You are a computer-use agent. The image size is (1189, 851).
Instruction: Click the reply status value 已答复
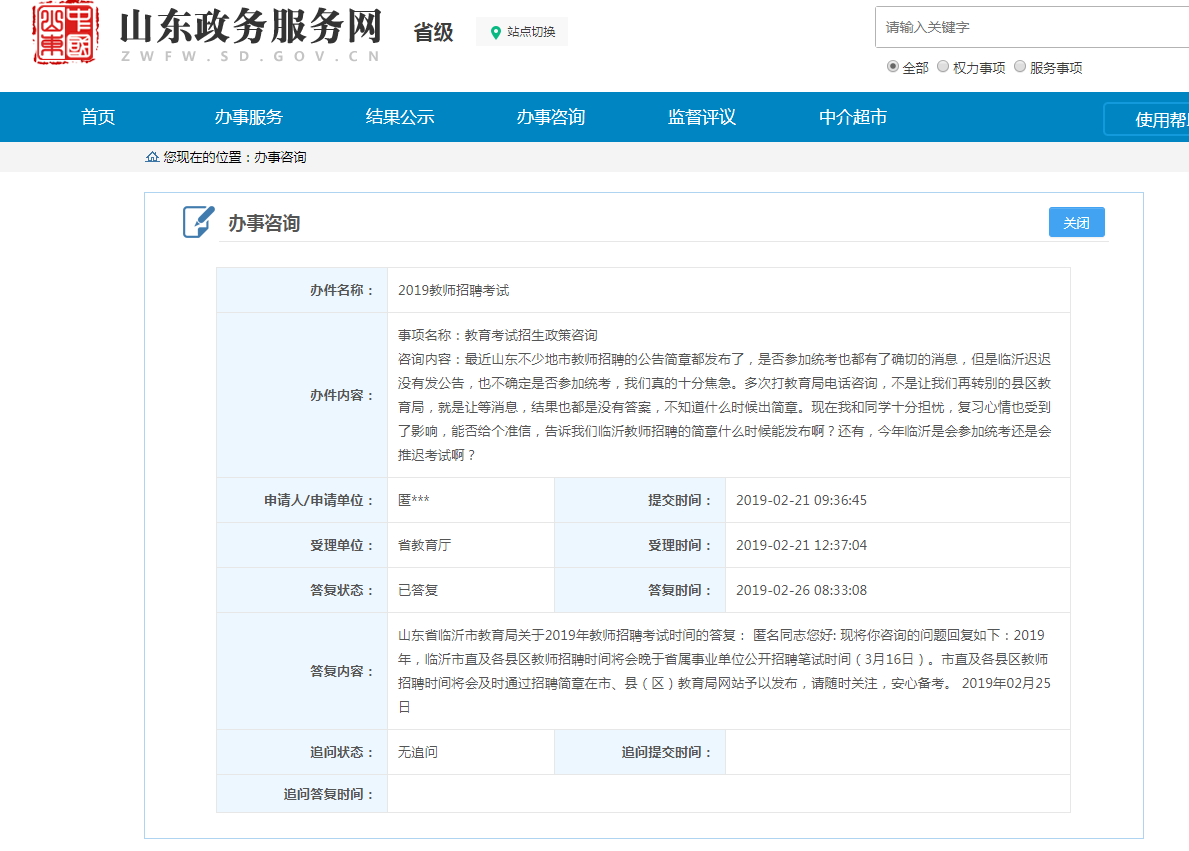[418, 589]
